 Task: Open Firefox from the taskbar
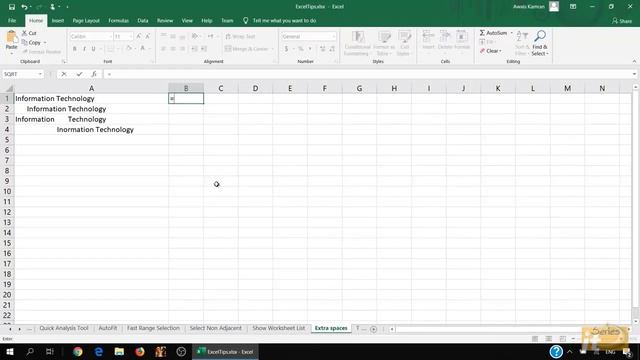(x=140, y=351)
